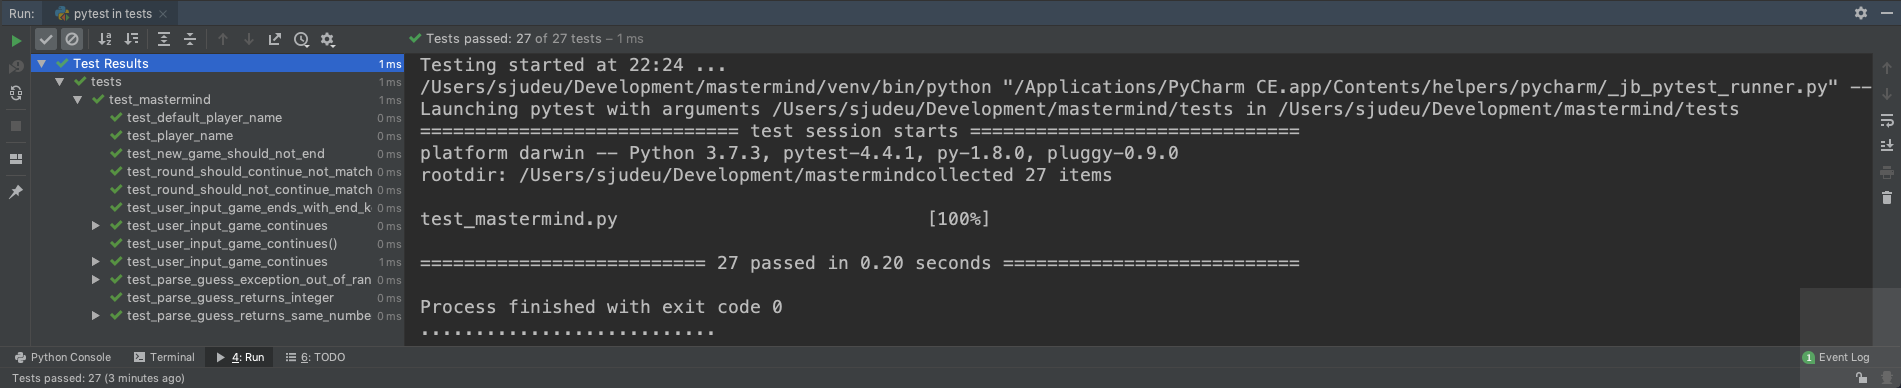This screenshot has width=1901, height=388.
Task: Click the Expand All icon
Action: pos(164,39)
